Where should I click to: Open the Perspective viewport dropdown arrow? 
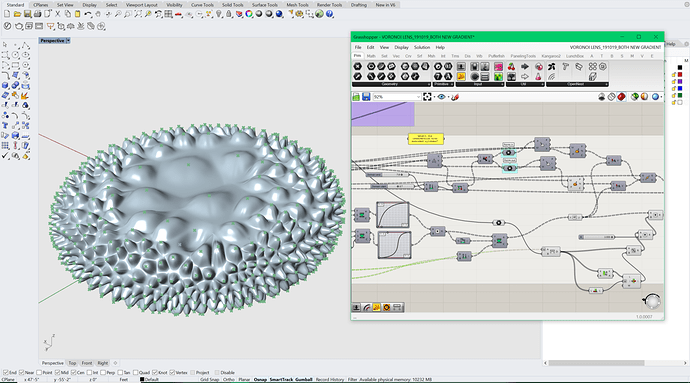point(68,41)
